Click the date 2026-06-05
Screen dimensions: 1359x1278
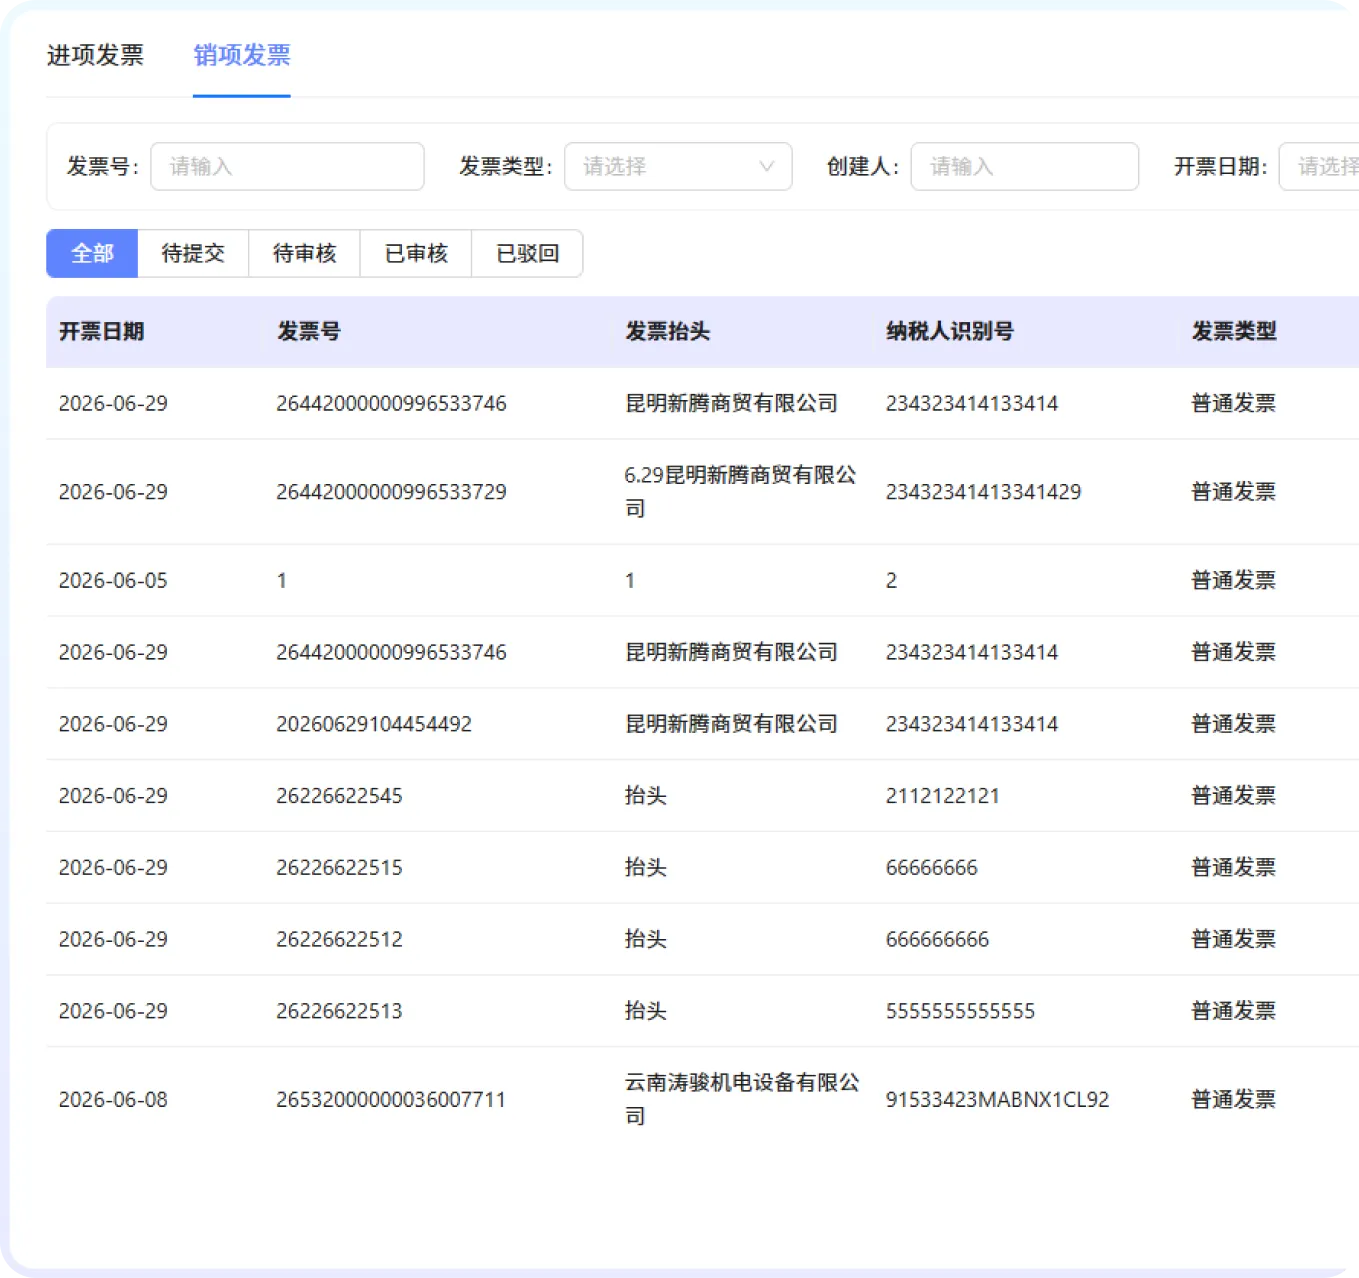coord(113,581)
